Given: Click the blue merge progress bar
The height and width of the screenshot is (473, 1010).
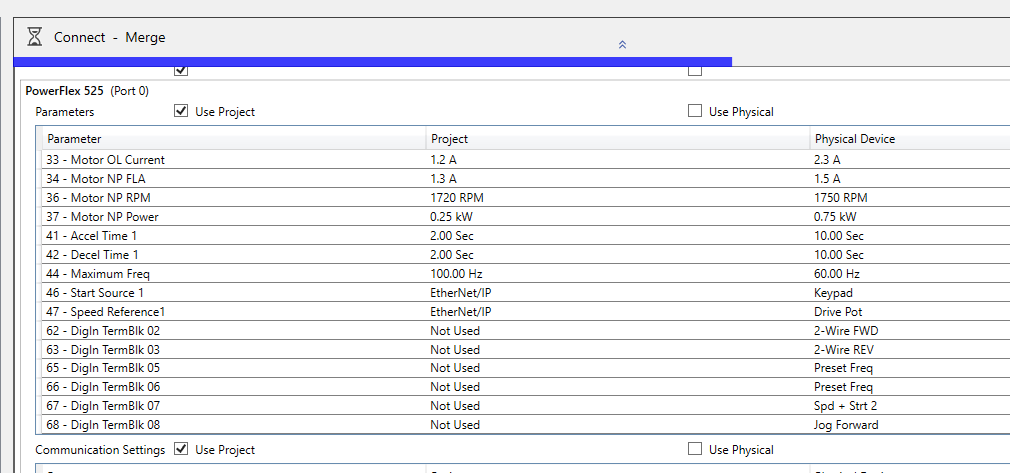Looking at the screenshot, I should click(x=372, y=61).
